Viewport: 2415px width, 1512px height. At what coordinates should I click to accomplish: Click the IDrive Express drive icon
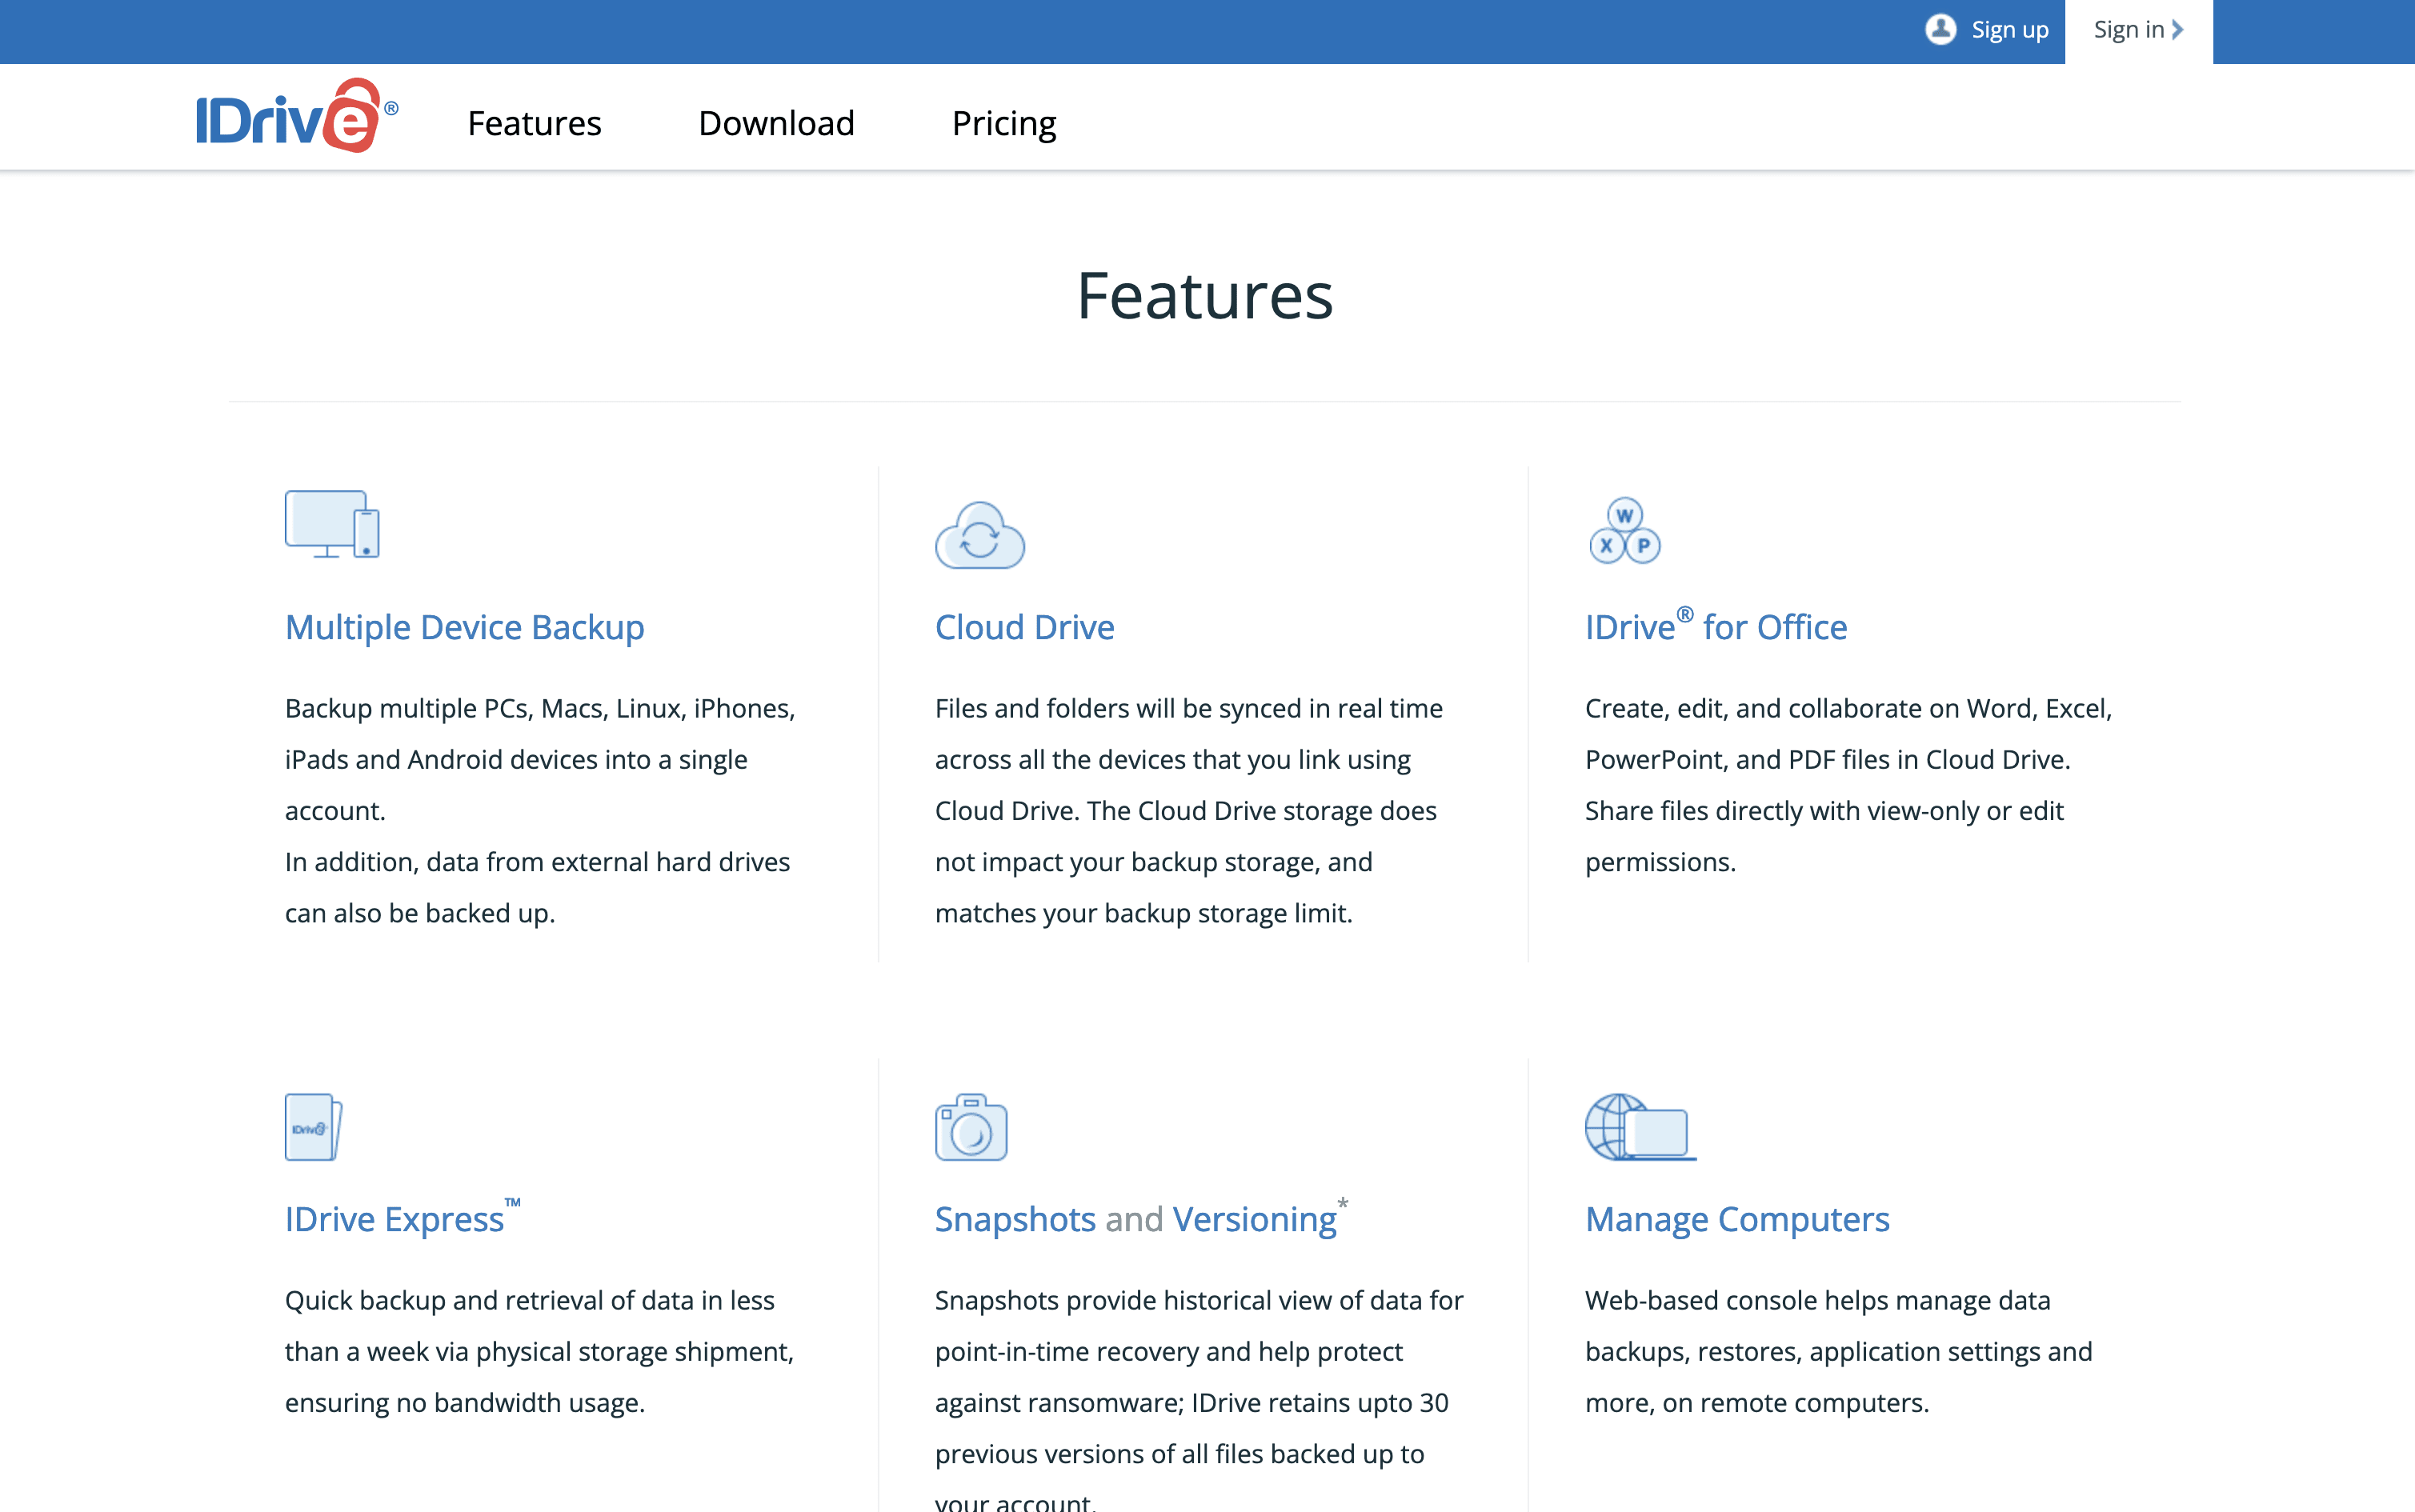[x=314, y=1127]
